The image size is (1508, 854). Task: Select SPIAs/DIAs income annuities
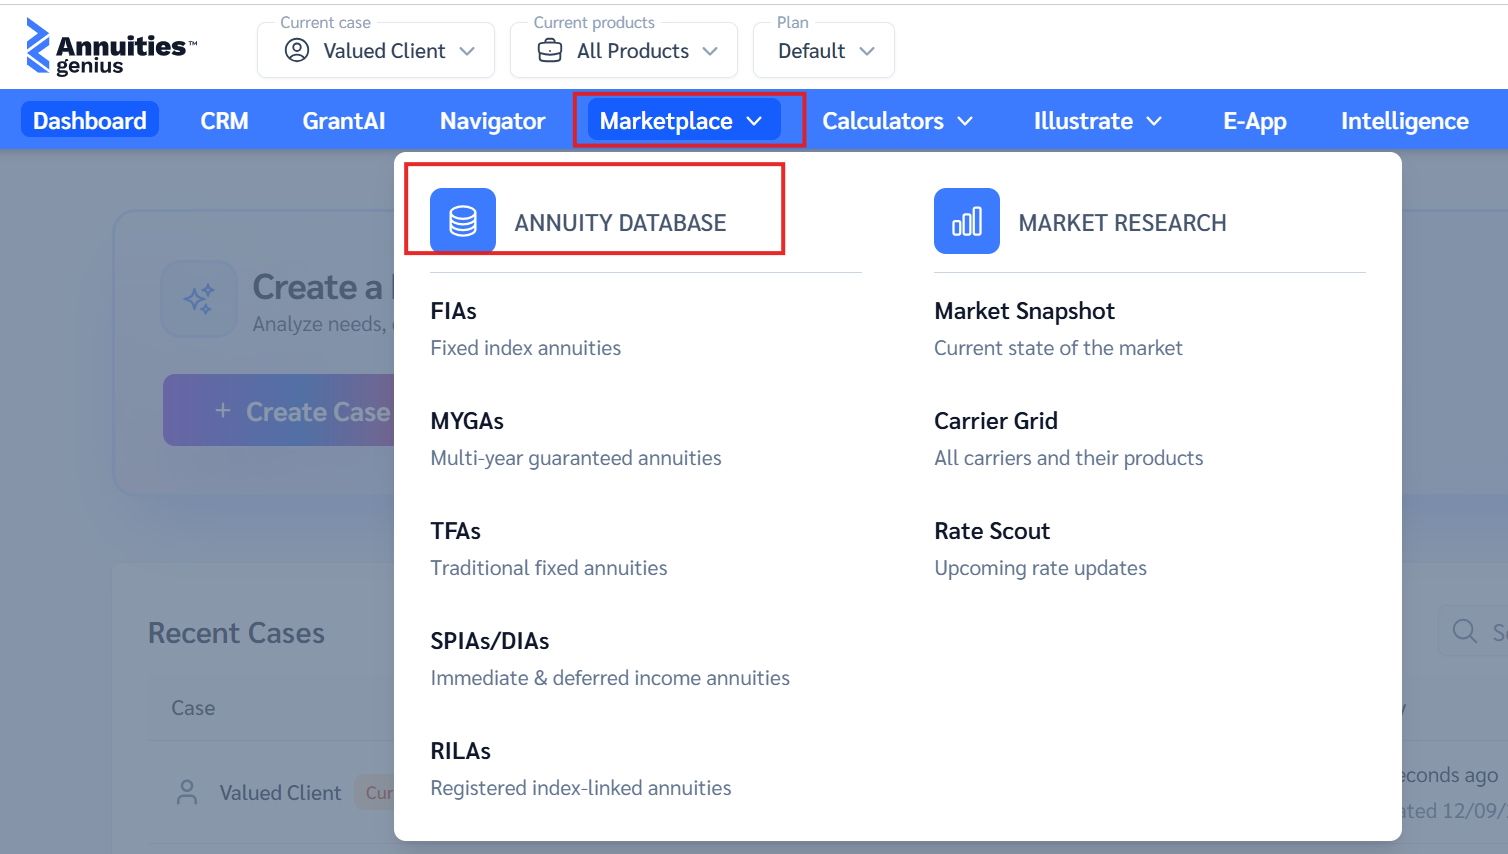[x=610, y=659]
